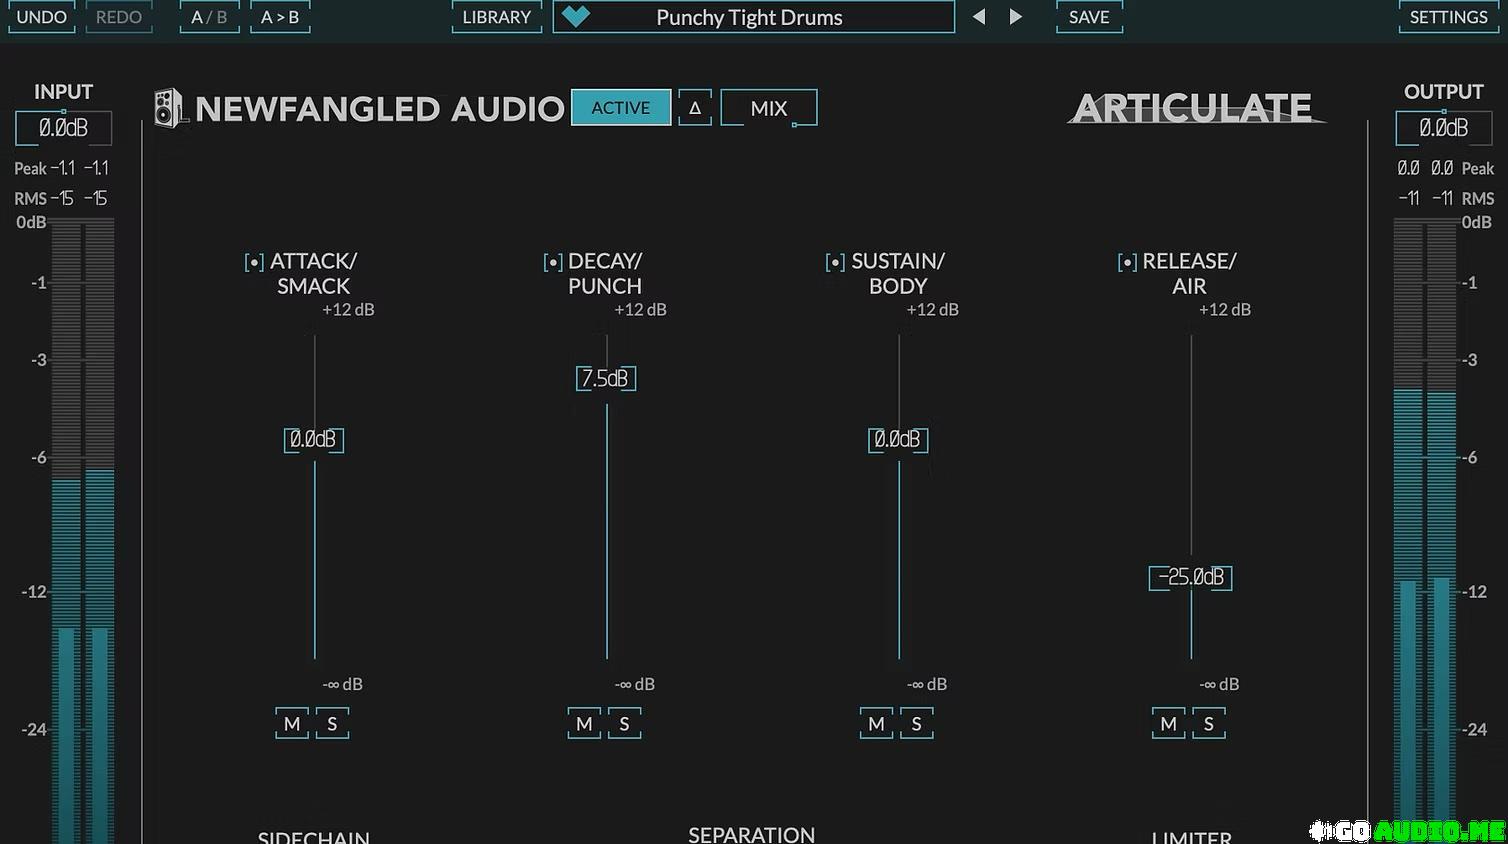The image size is (1508, 844).
Task: Click the Release/Air -25.0dB slider handle
Action: point(1190,577)
